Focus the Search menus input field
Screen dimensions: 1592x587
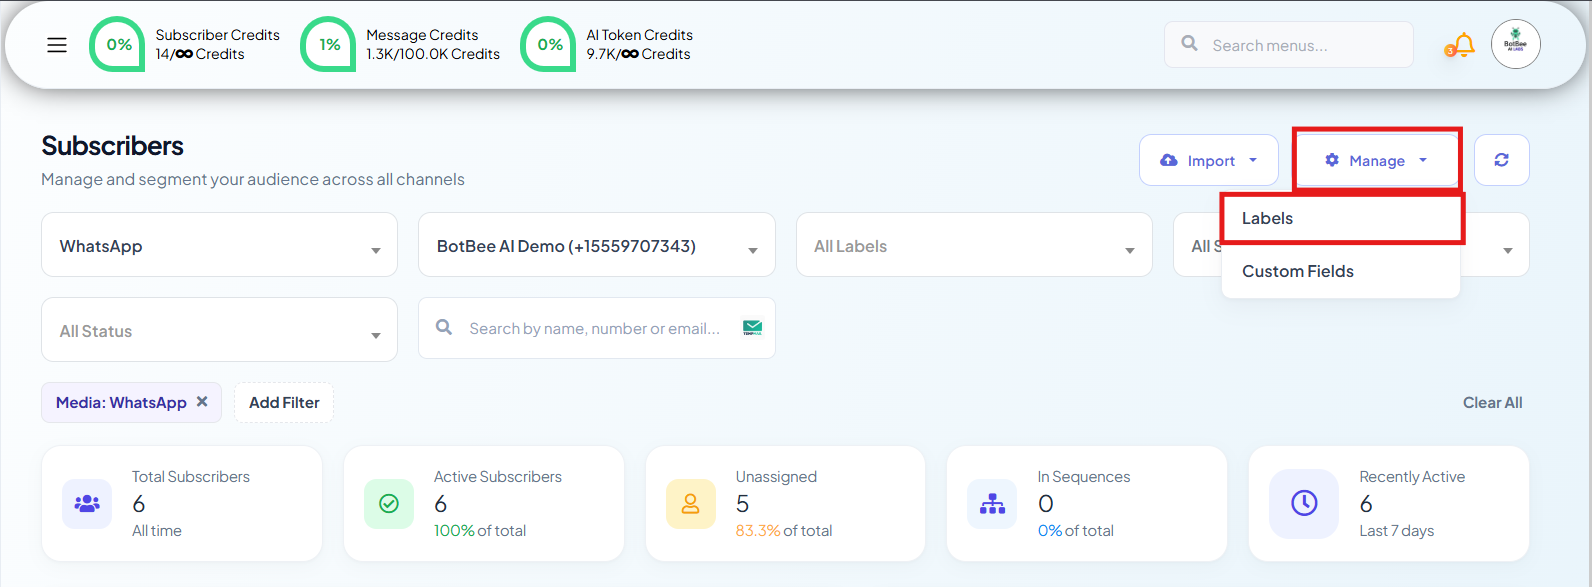(x=1289, y=45)
